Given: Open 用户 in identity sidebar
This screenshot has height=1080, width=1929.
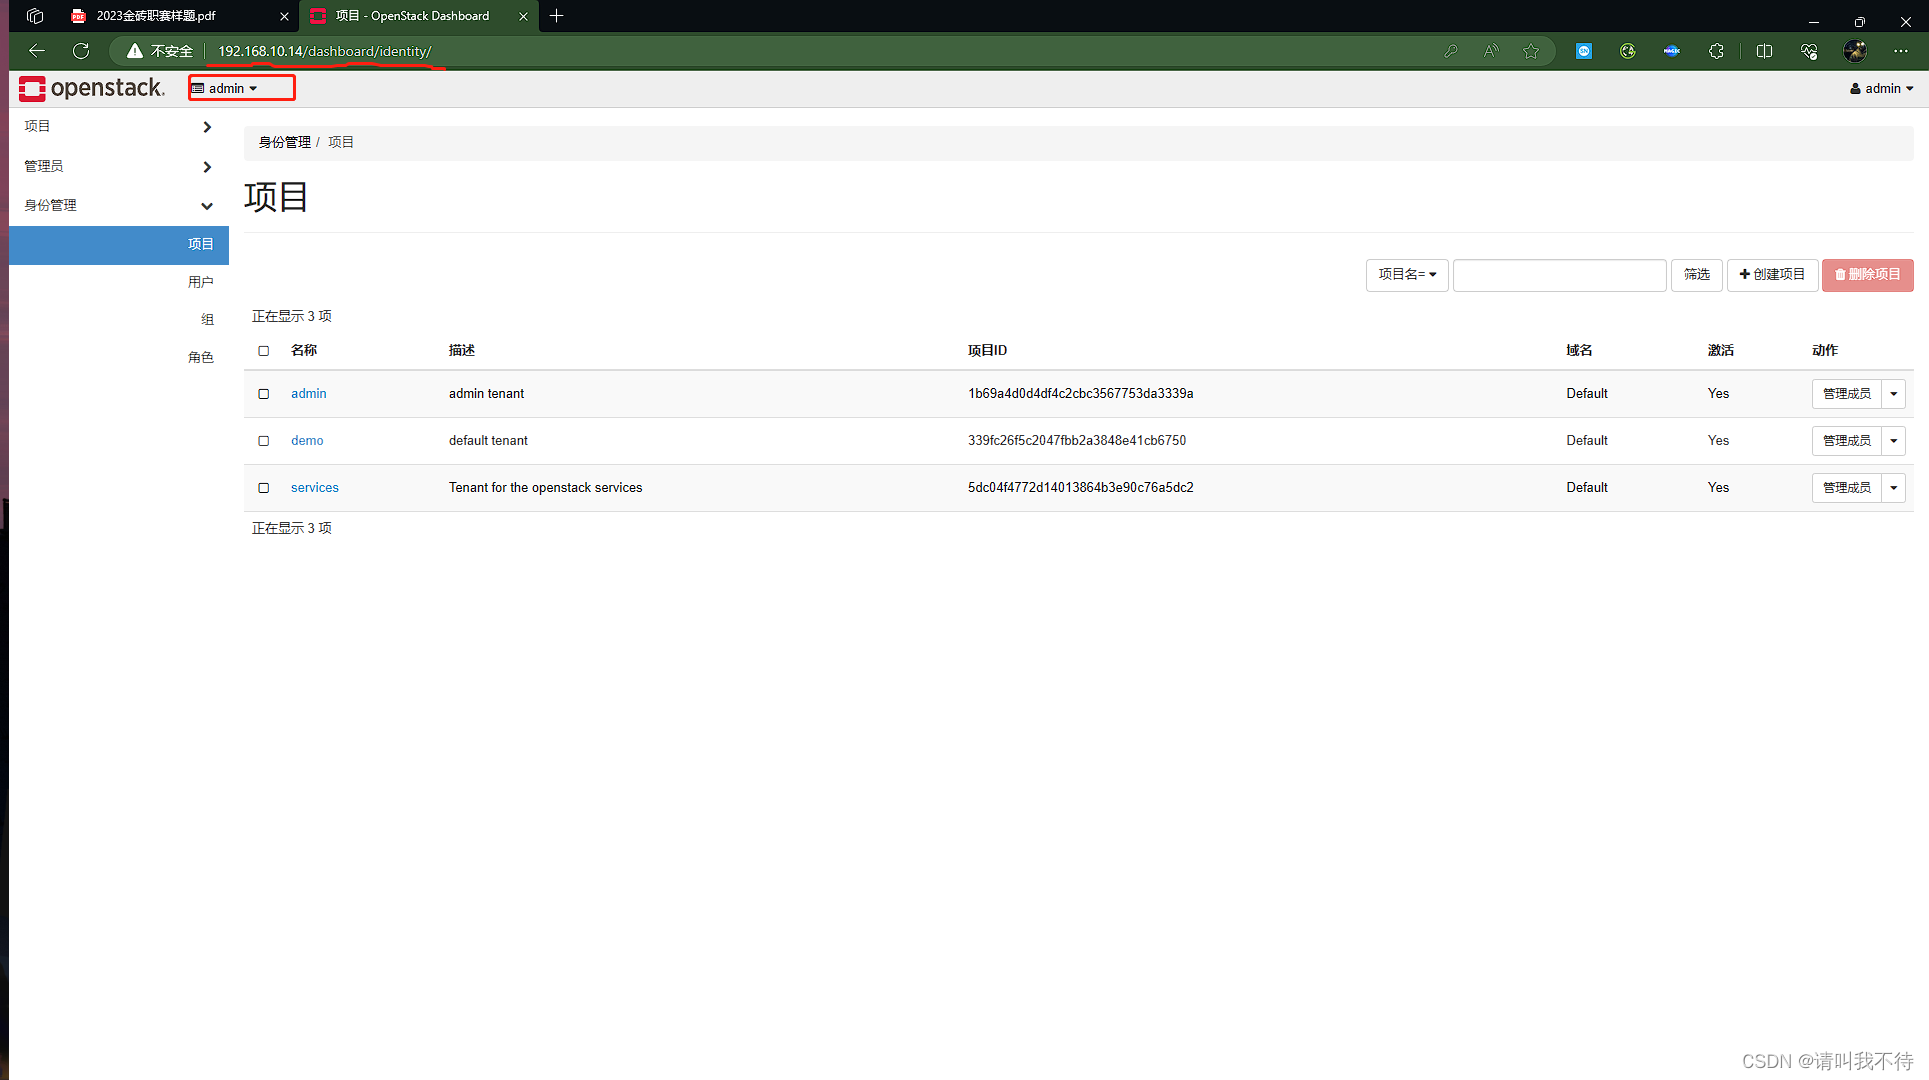Looking at the screenshot, I should (200, 282).
